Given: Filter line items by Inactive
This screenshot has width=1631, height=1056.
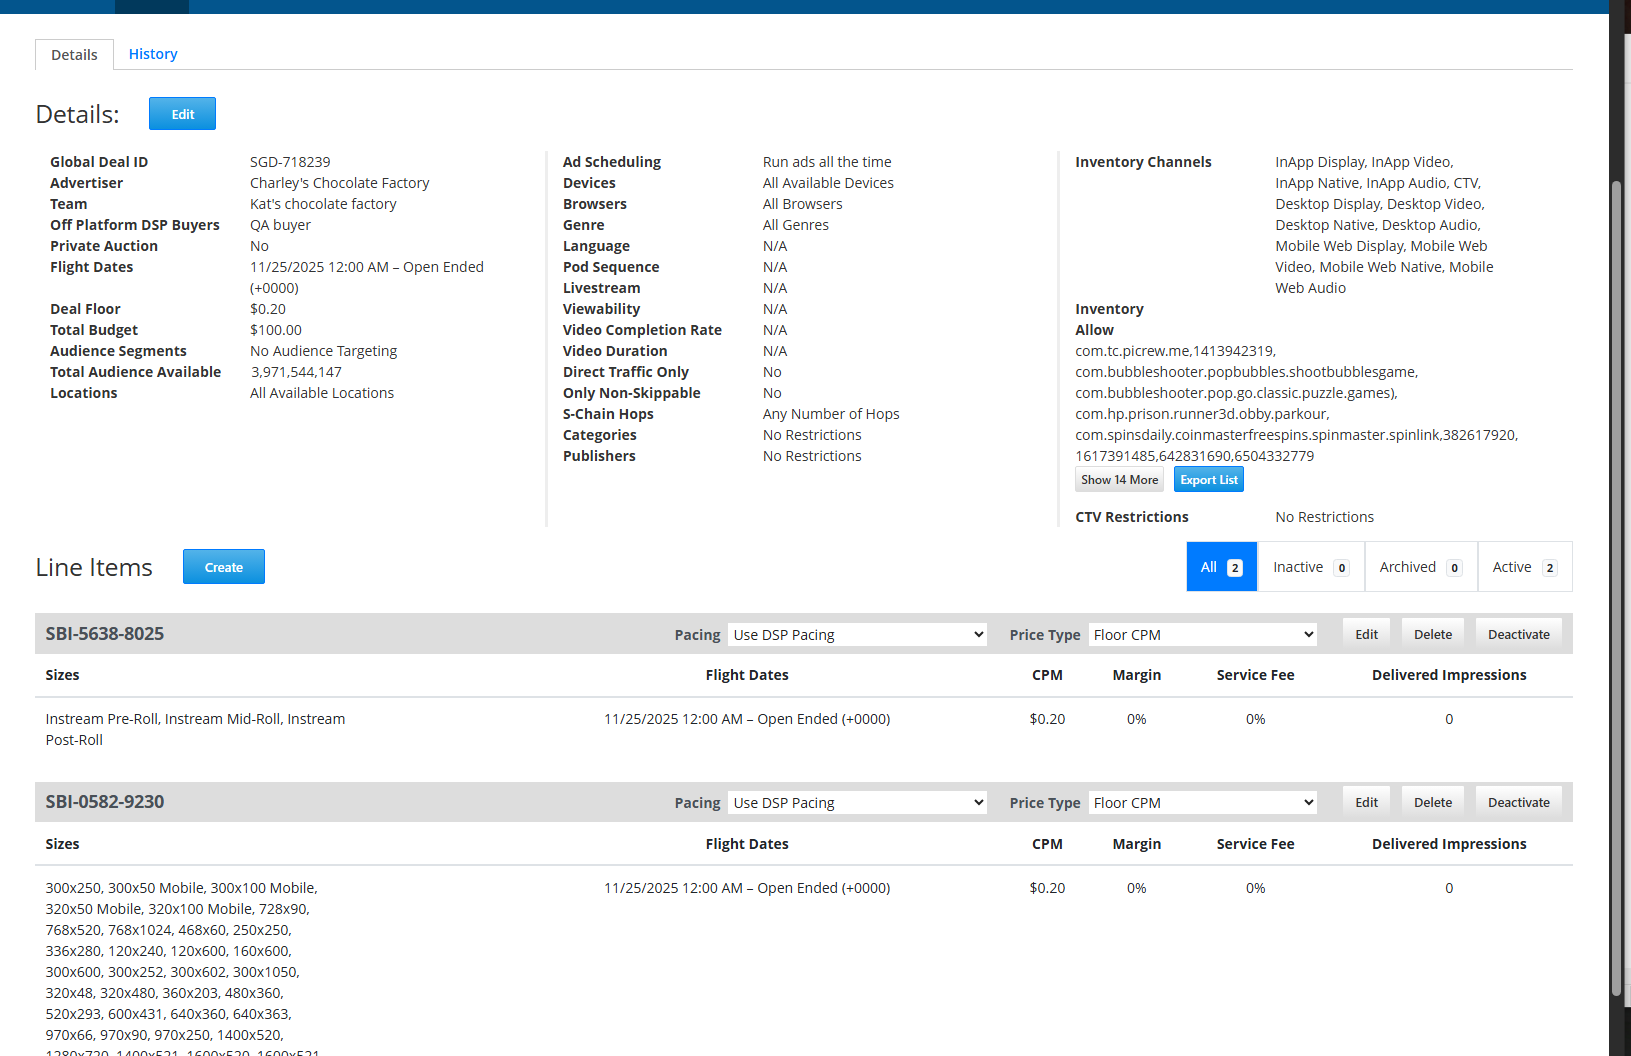Looking at the screenshot, I should 1310,567.
